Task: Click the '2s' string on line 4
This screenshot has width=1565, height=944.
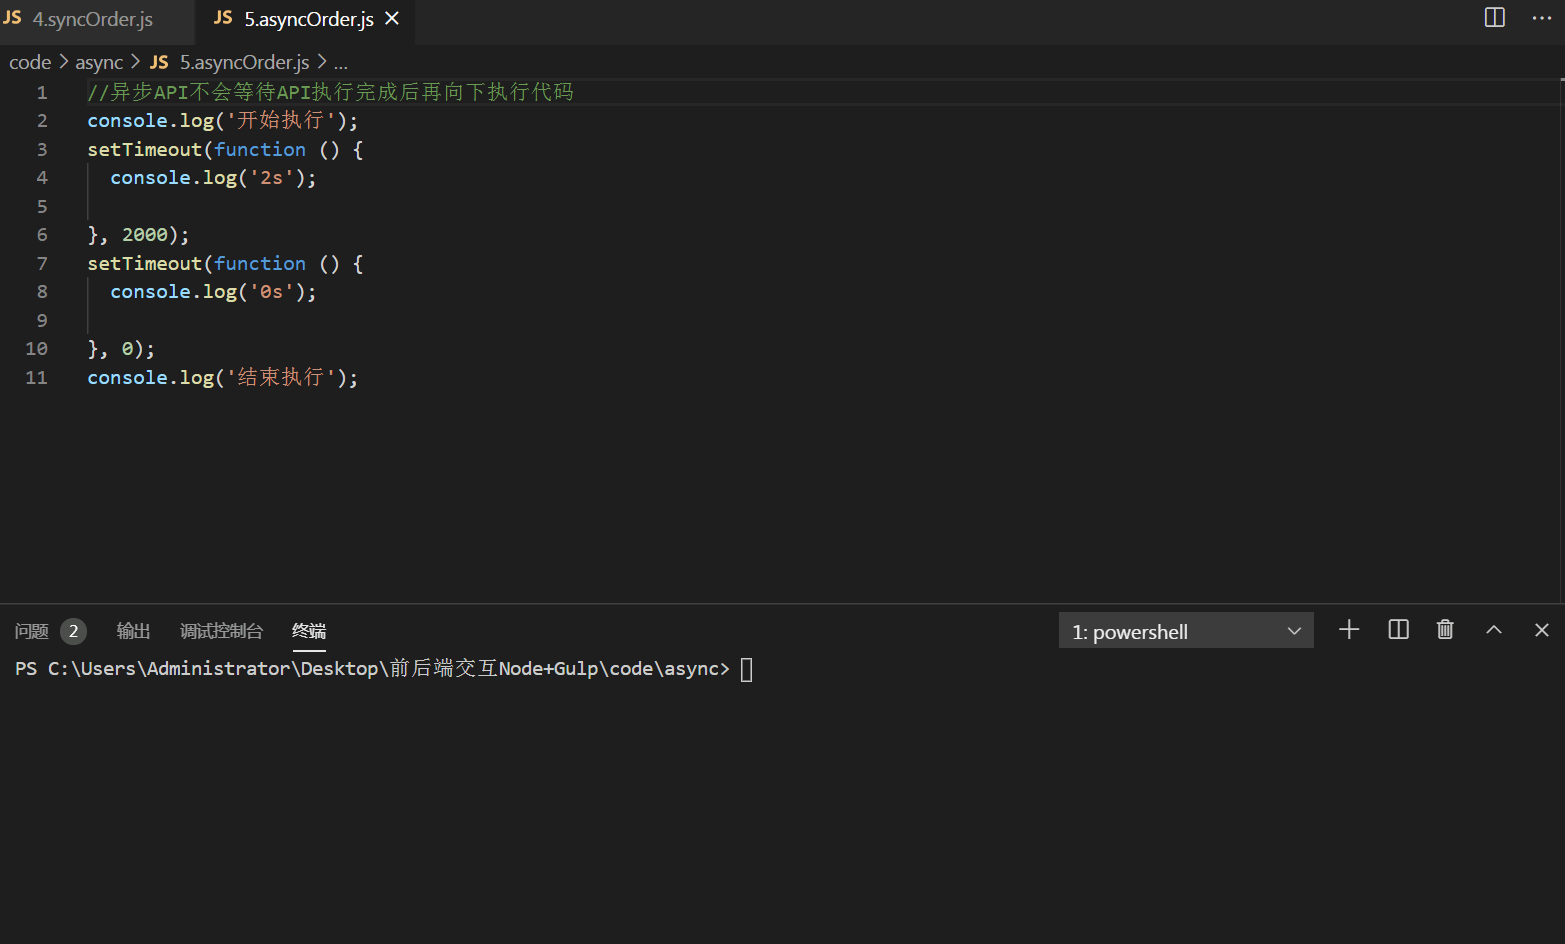Action: tap(272, 178)
